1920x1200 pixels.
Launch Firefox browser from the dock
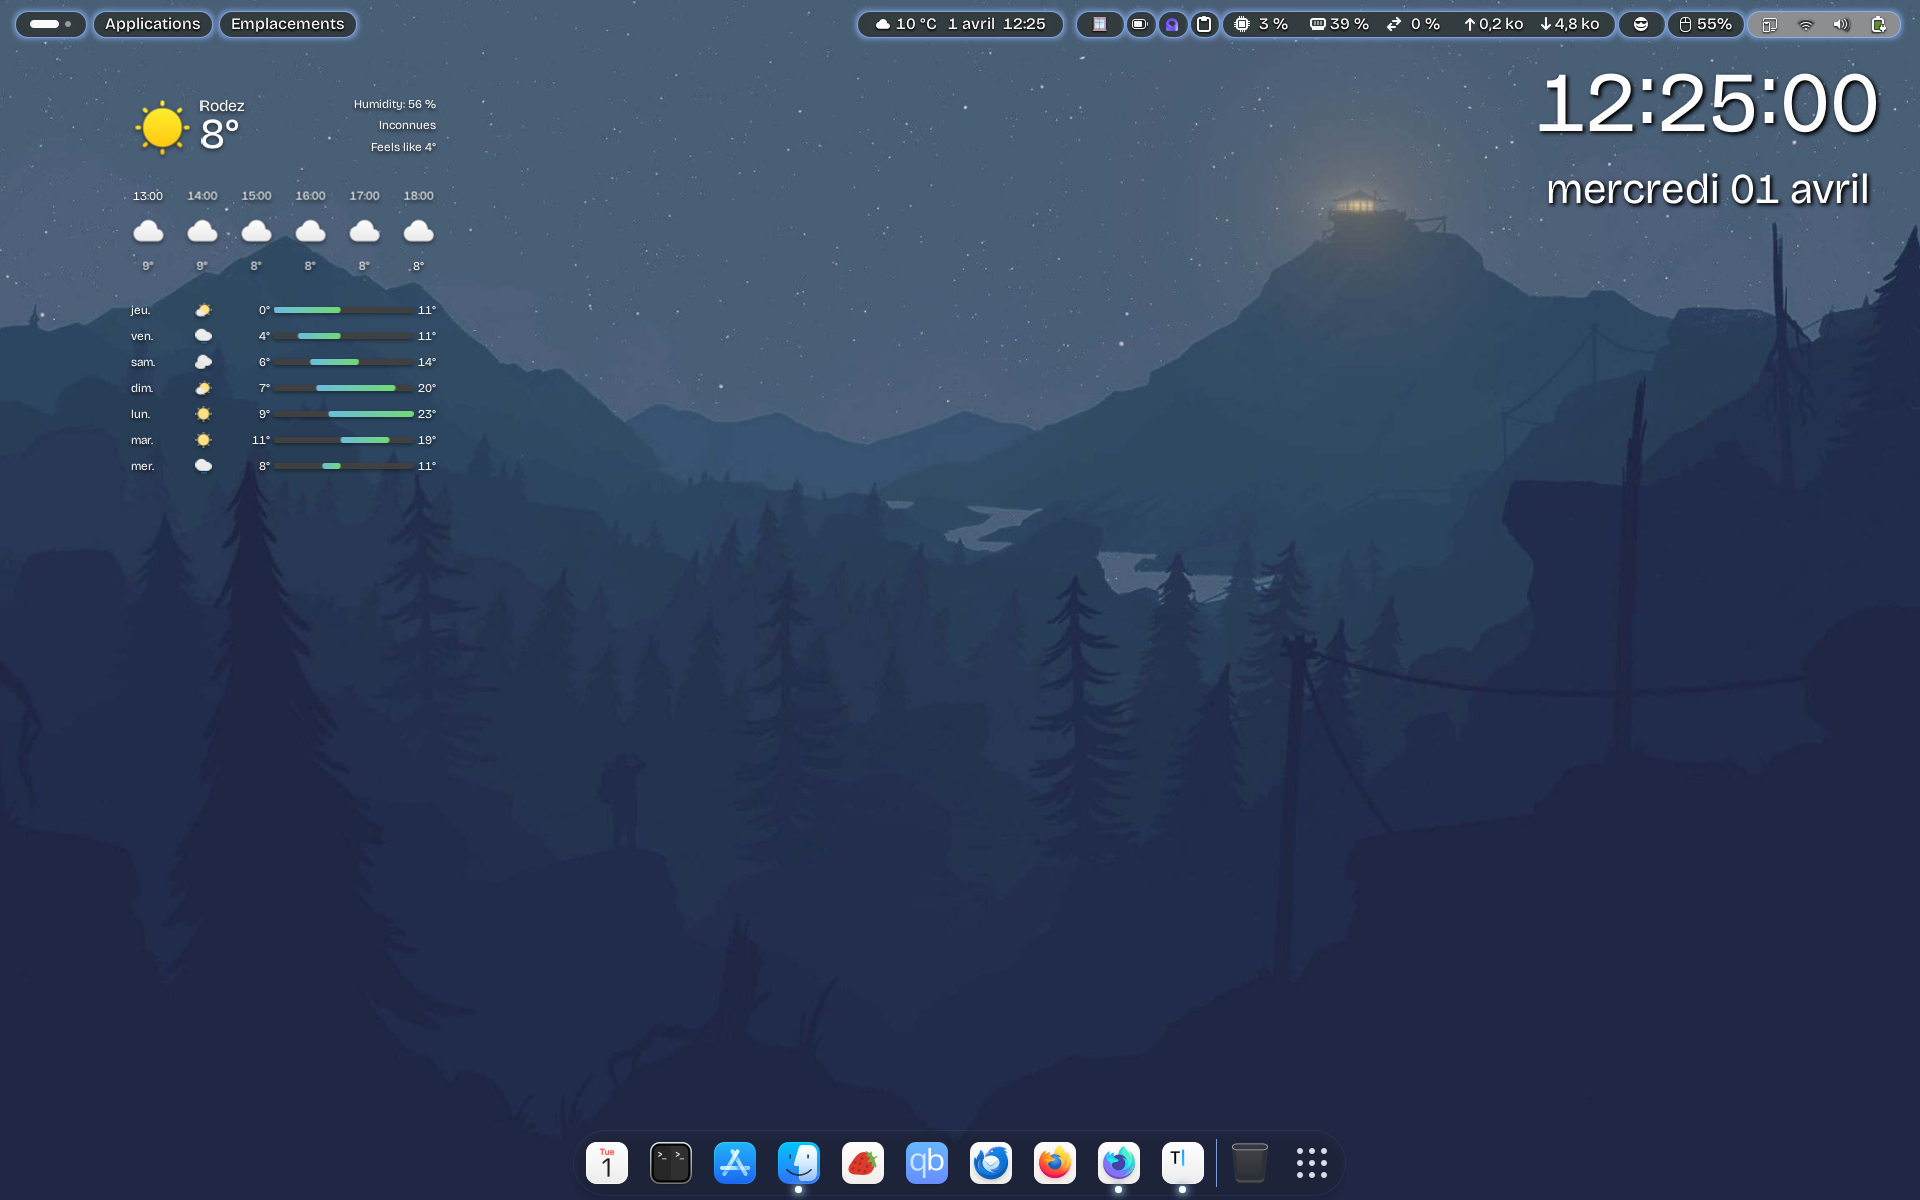click(x=1054, y=1163)
